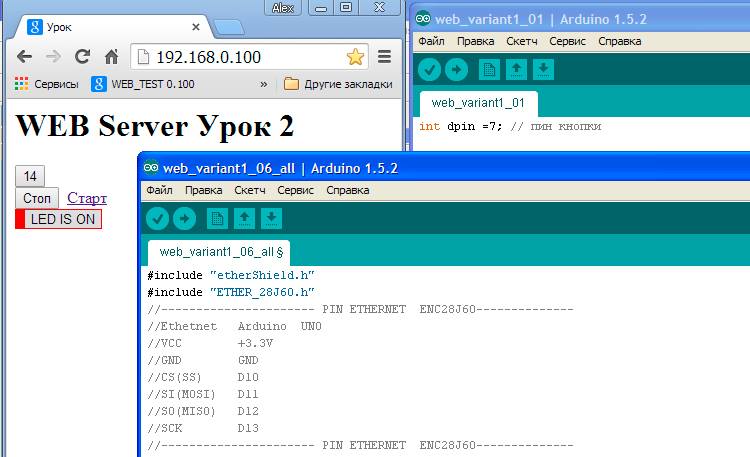
Task: Open Правка menu in web_variant1_06_all window
Action: click(204, 190)
